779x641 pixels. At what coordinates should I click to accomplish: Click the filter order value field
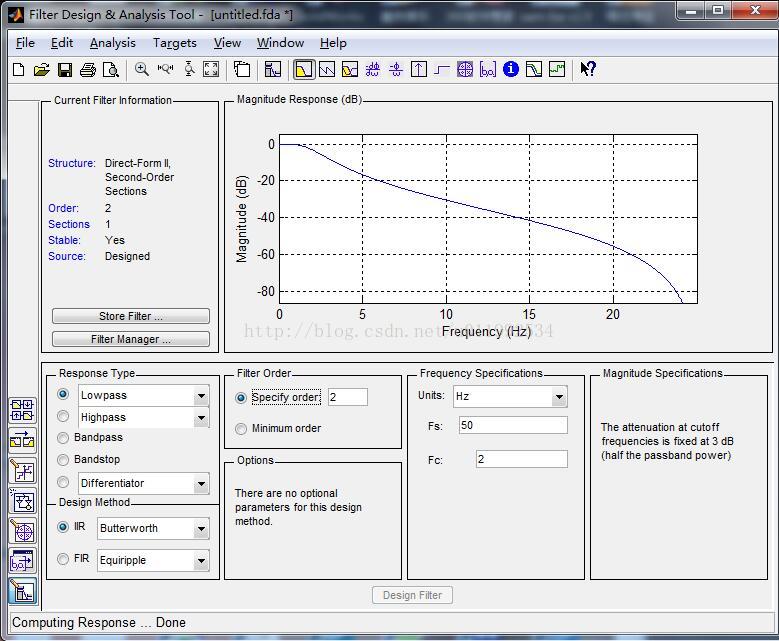point(348,397)
